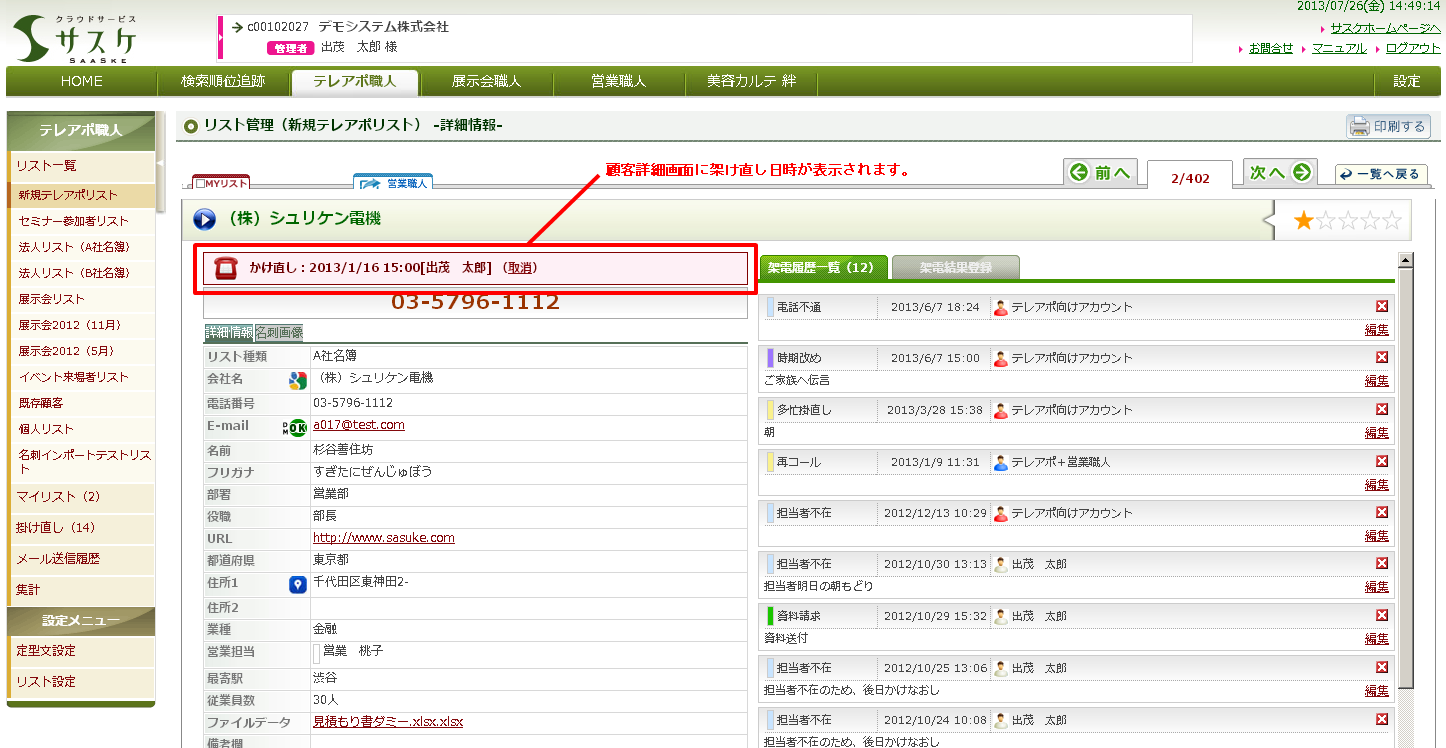The image size is (1446, 748).
Task: Collapse the left sidebar with the arrow handle
Action: coord(160,163)
